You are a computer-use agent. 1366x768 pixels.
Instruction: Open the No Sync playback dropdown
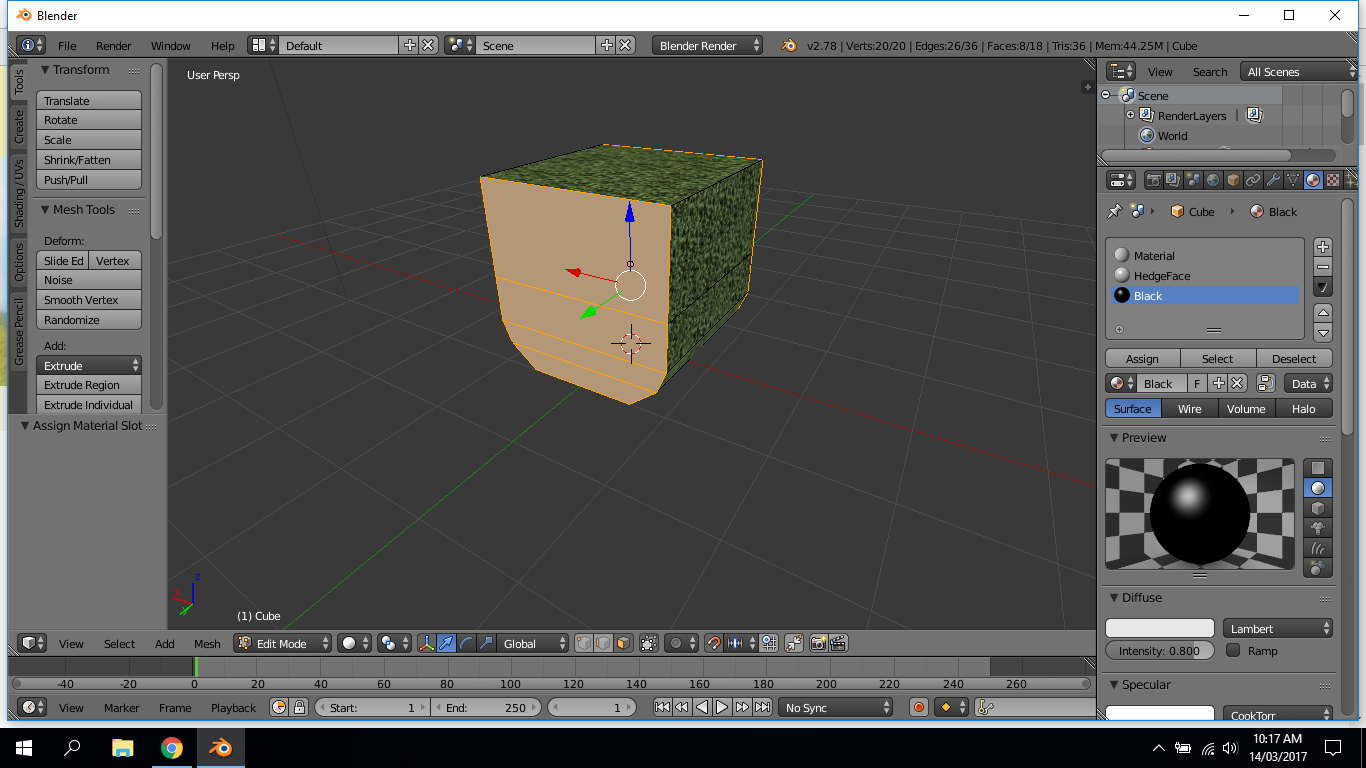836,707
